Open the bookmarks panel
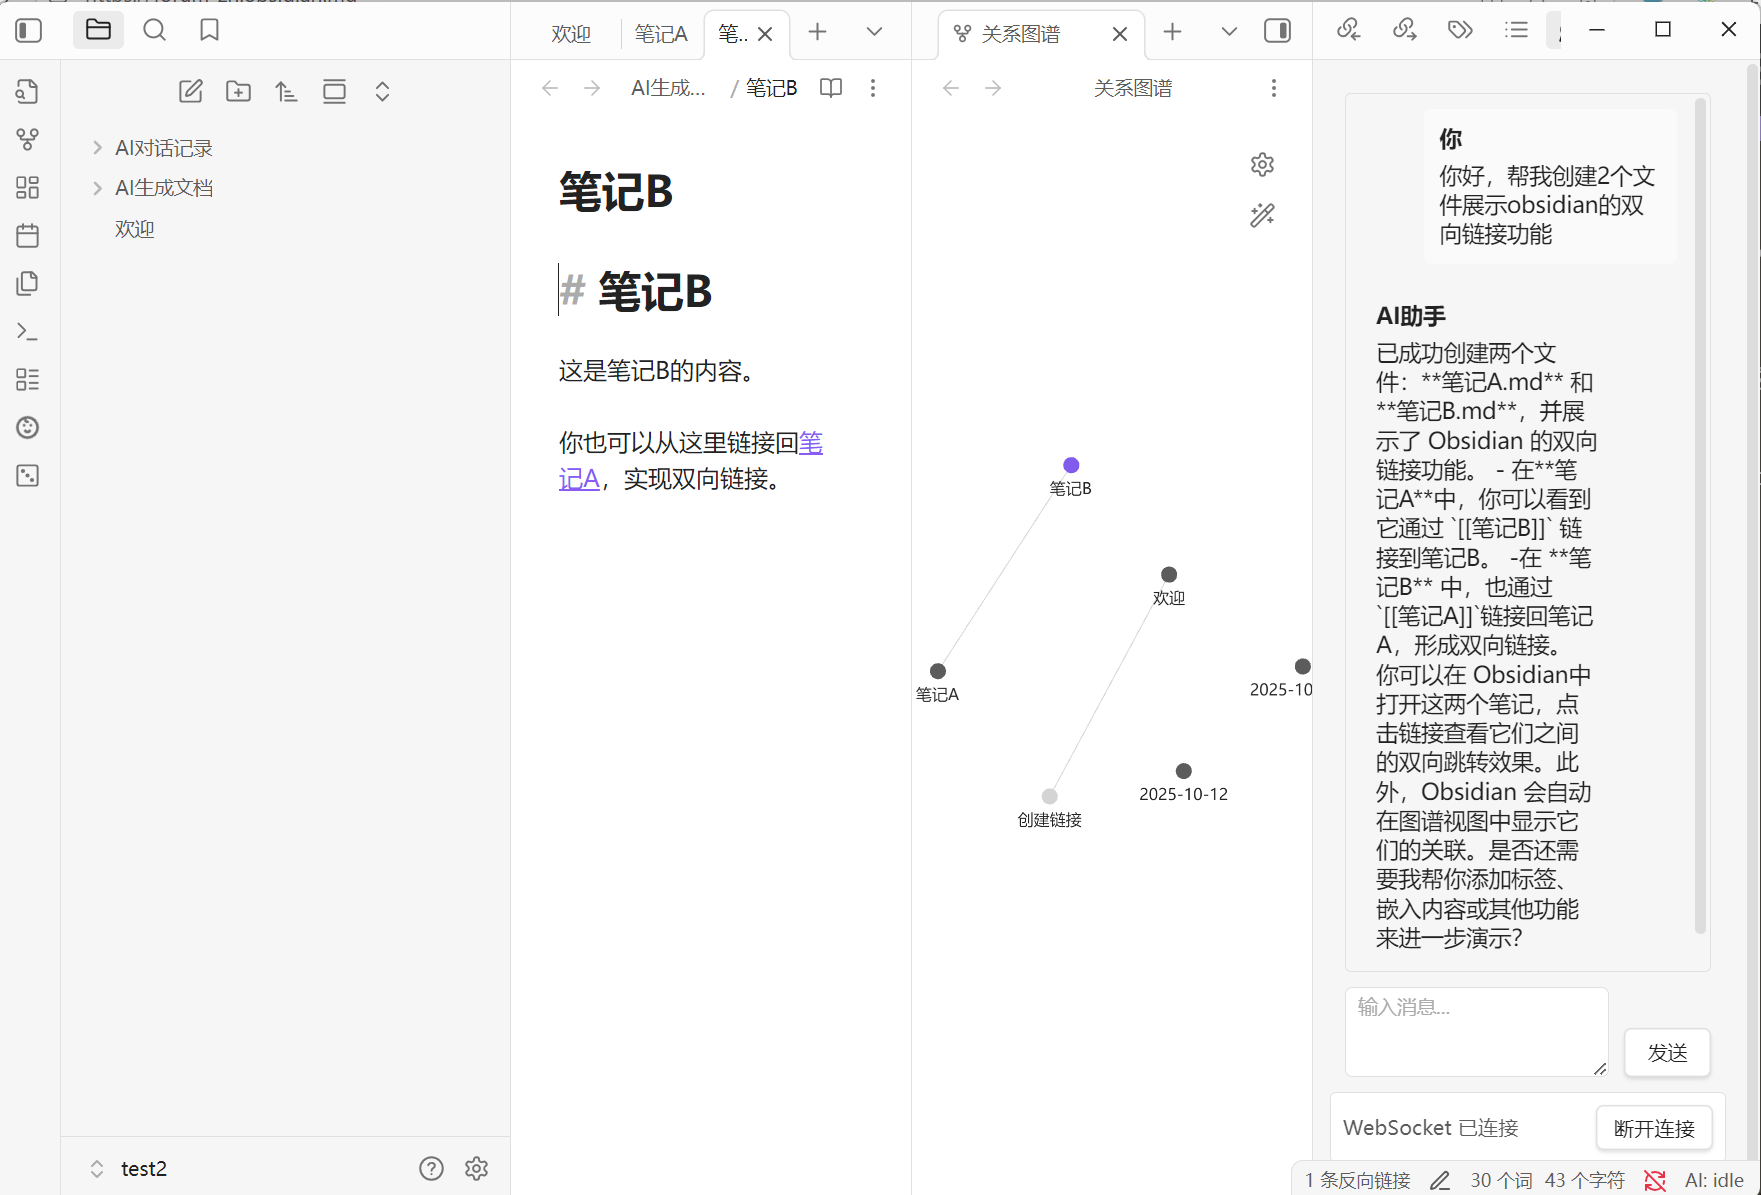1761x1195 pixels. [x=209, y=31]
